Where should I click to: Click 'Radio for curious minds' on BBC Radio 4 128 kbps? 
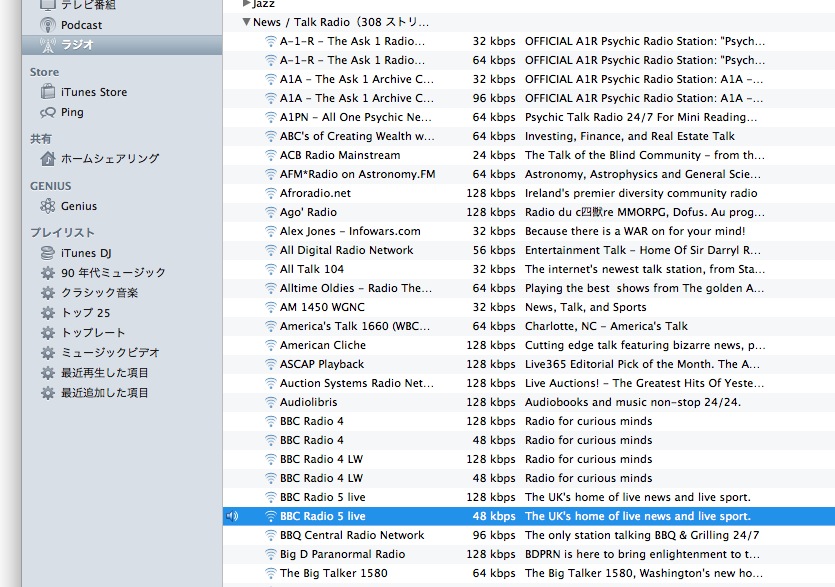[588, 421]
